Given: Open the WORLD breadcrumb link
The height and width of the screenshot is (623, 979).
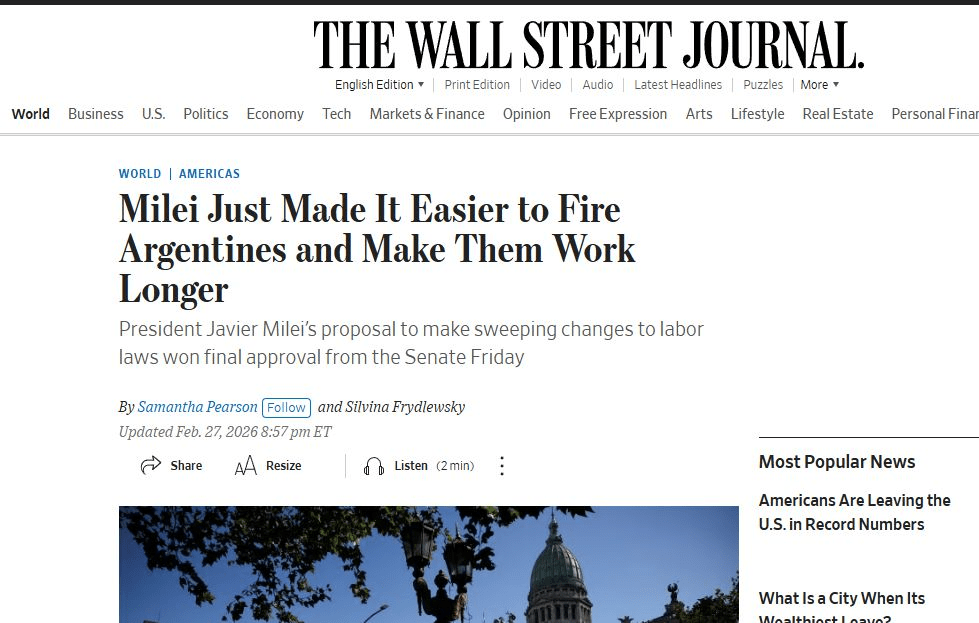Looking at the screenshot, I should [x=140, y=174].
